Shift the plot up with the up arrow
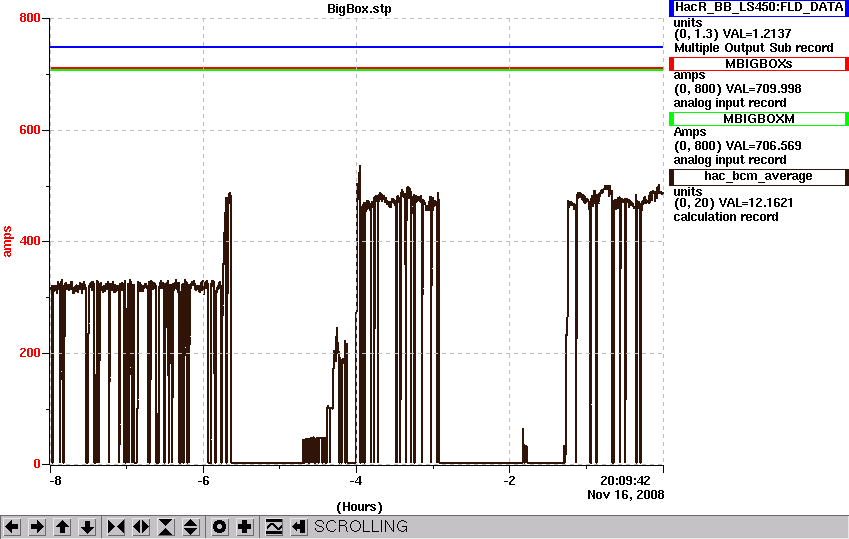Screen dimensions: 849x539 coord(62,527)
